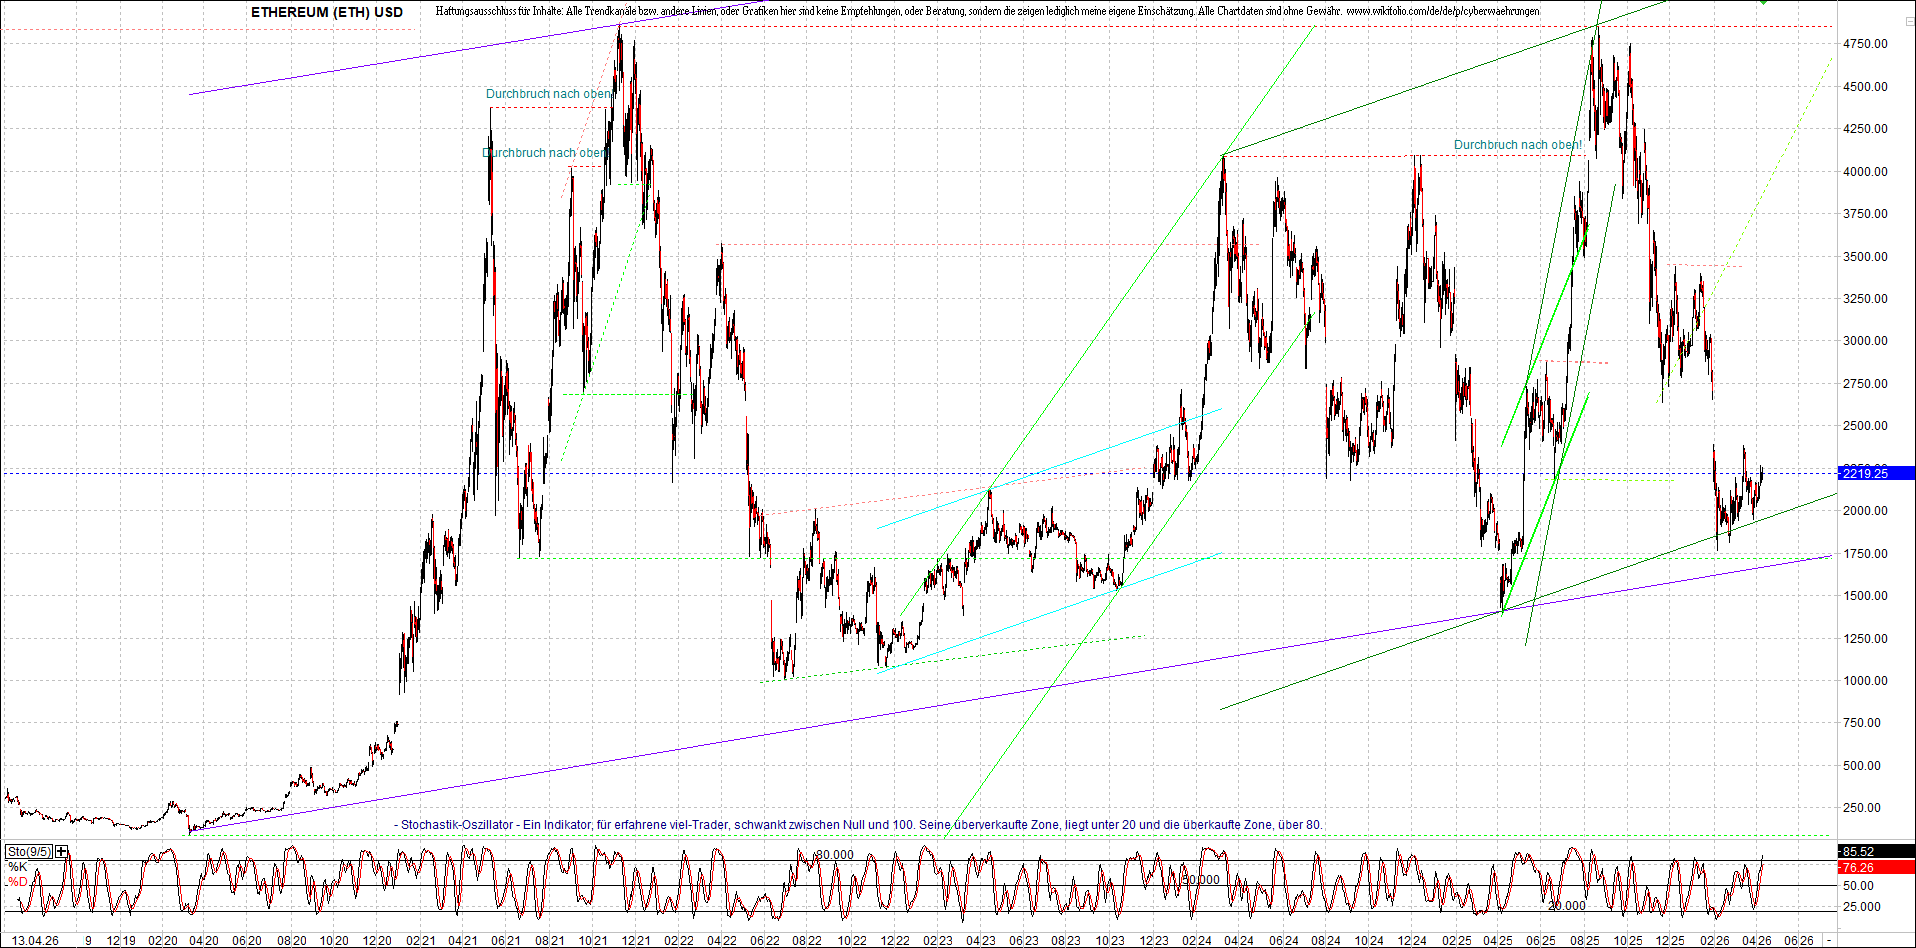Click the small green marker at top right
The image size is (1916, 948).
(1763, 3)
